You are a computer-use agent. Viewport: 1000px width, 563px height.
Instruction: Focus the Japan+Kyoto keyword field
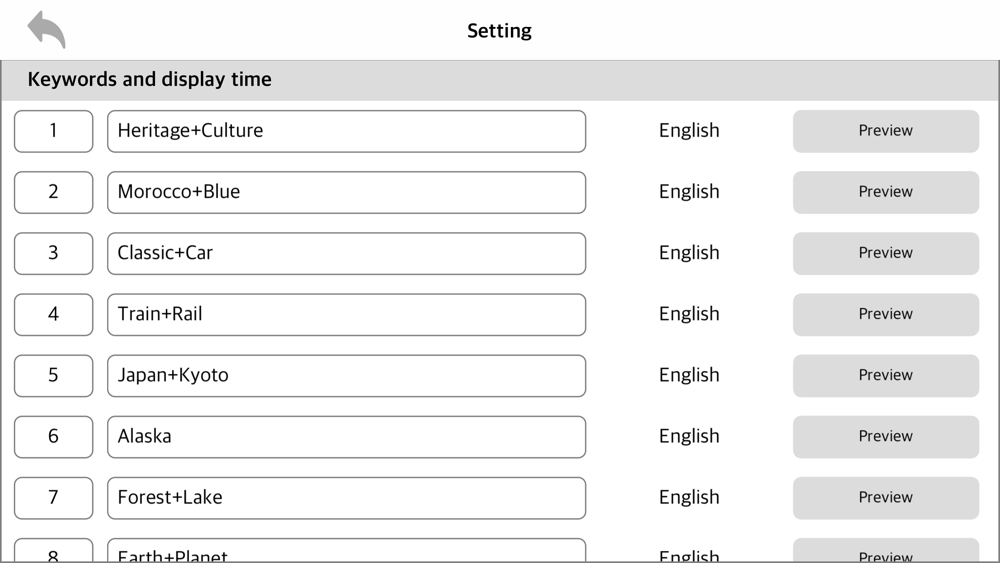(346, 375)
